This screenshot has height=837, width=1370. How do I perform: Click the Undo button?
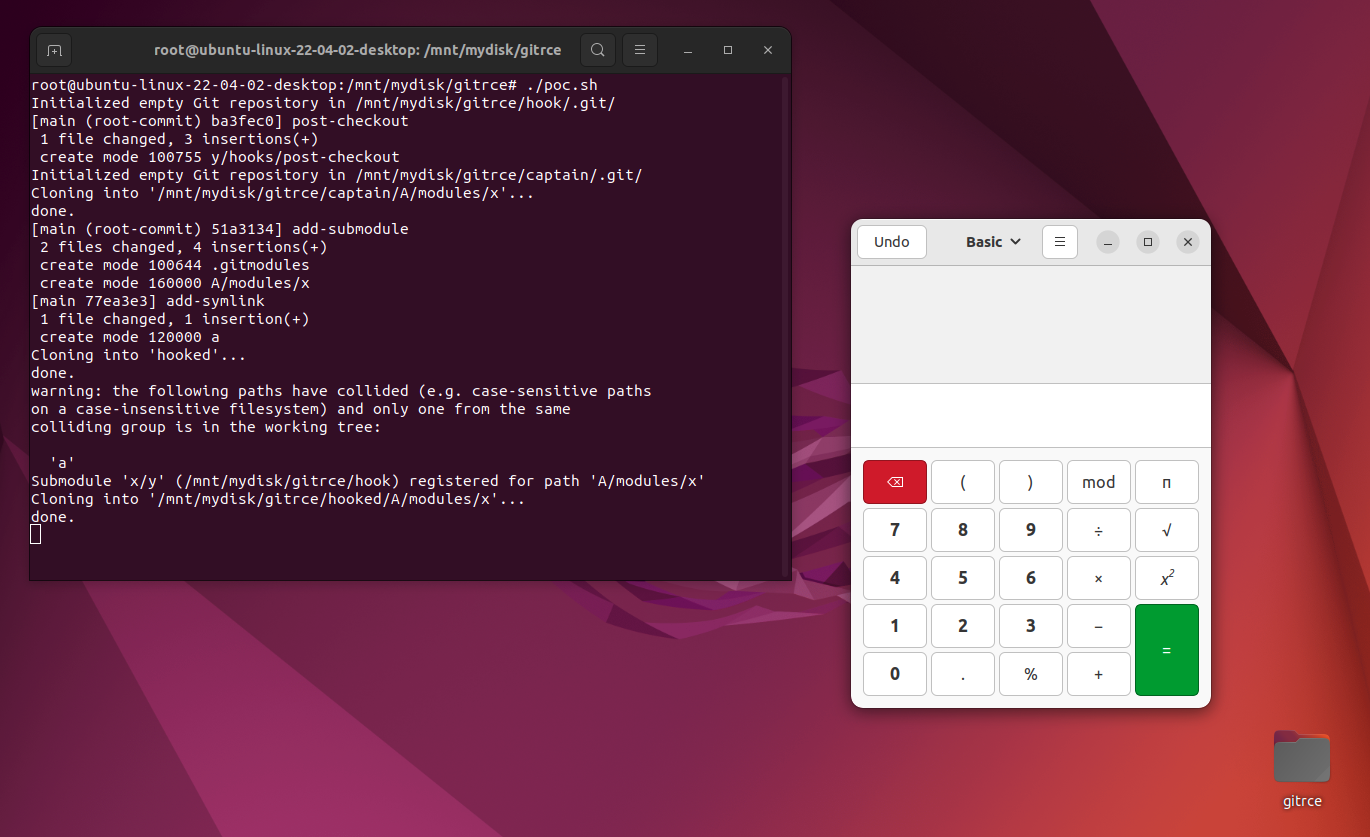coord(891,241)
